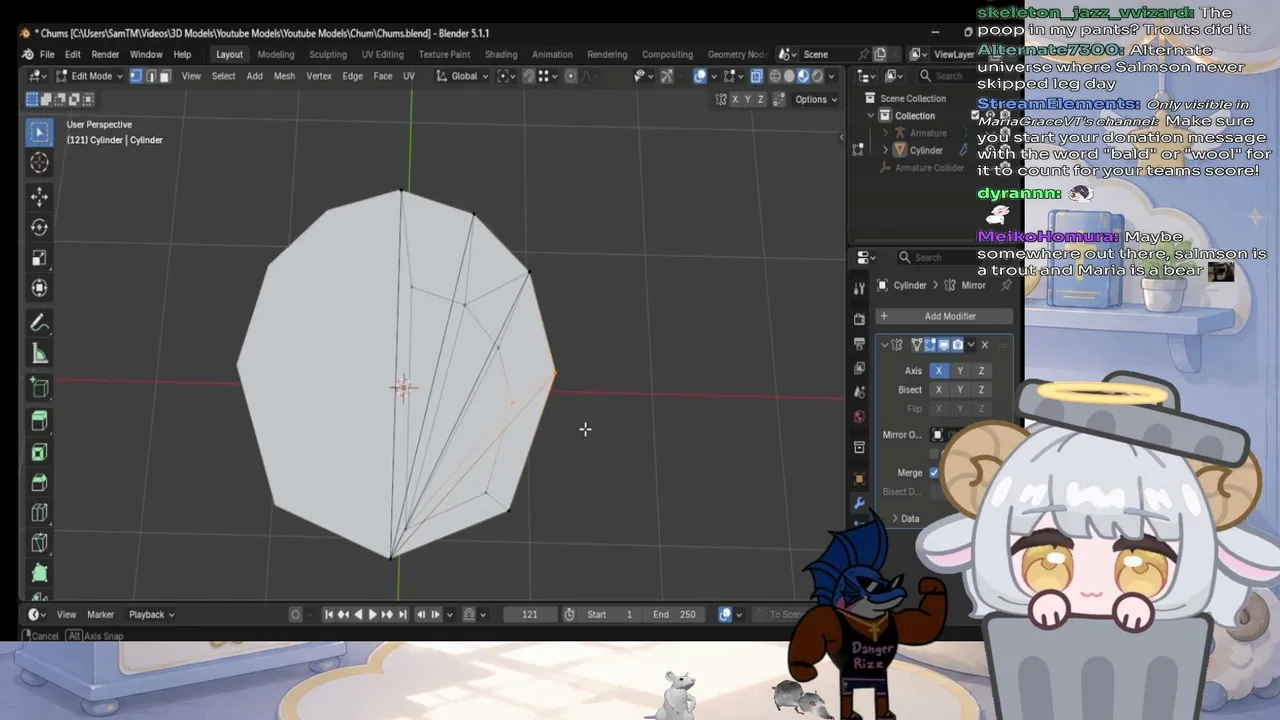The height and width of the screenshot is (720, 1280).
Task: Open the viewport Options dropdown
Action: point(816,99)
